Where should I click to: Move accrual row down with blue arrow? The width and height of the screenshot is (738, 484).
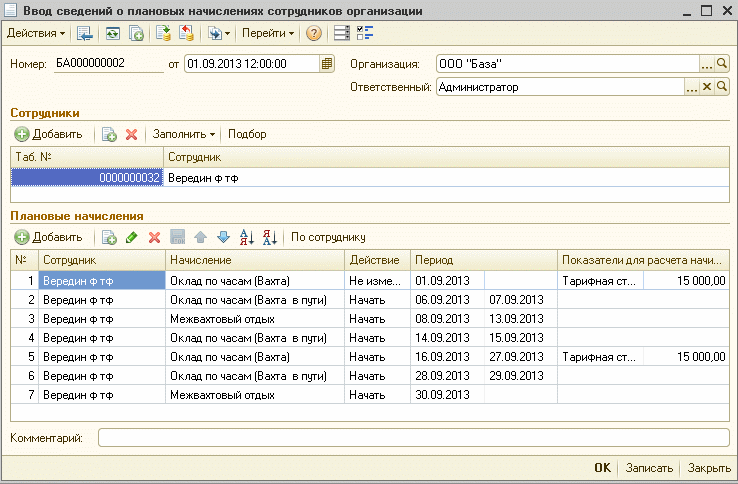[x=224, y=237]
